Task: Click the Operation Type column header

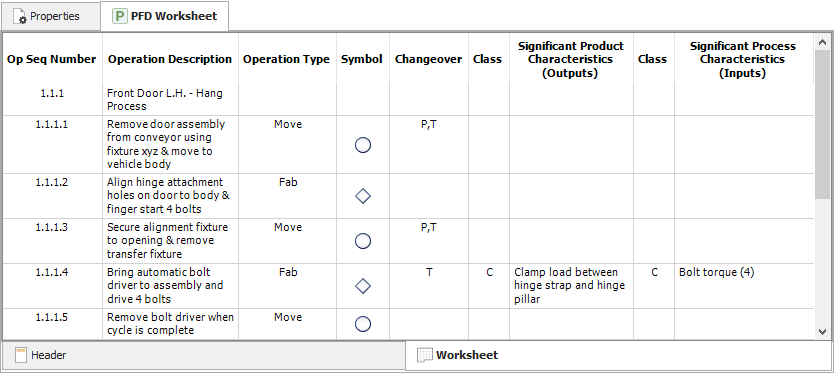Action: [x=287, y=60]
